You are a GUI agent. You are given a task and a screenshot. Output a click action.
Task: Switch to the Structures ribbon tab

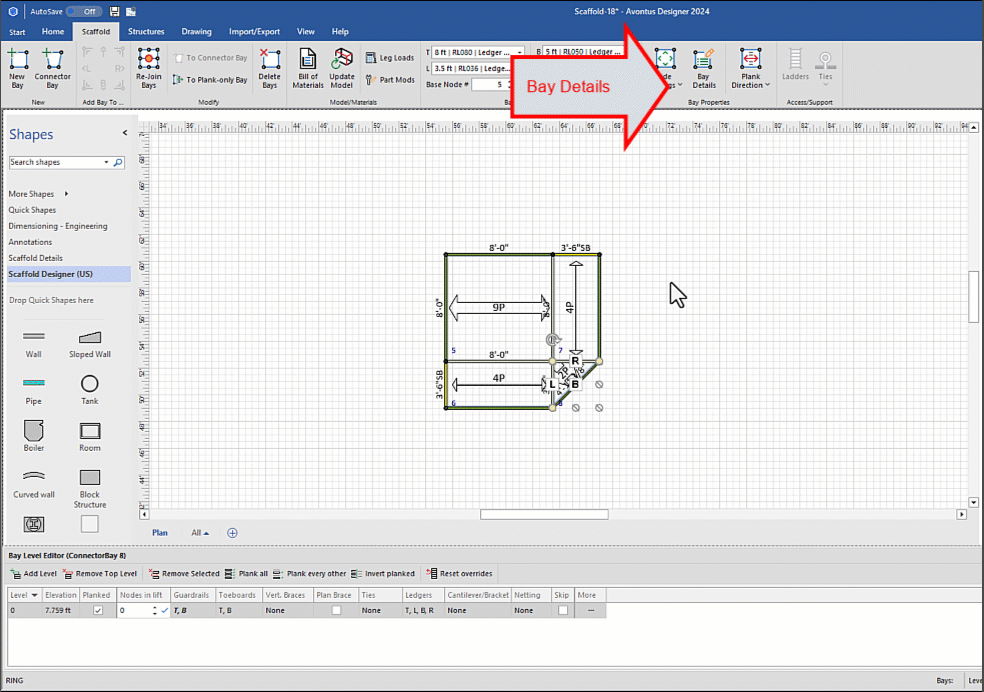pyautogui.click(x=146, y=32)
